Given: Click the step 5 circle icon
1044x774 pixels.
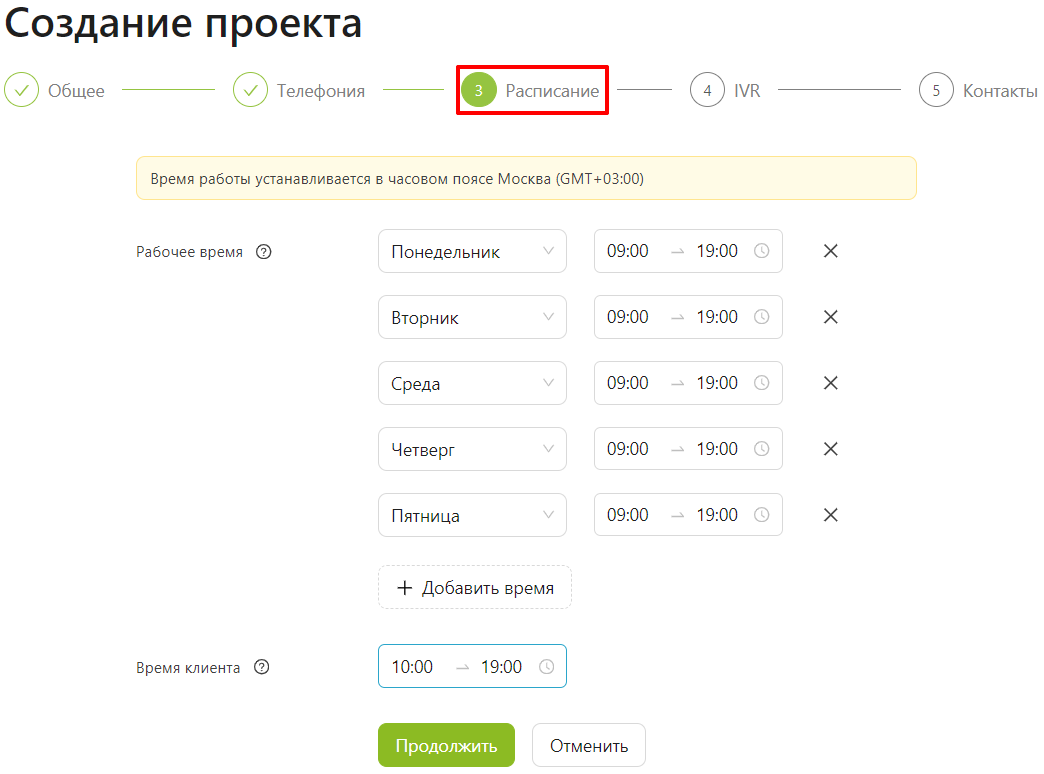Looking at the screenshot, I should [x=936, y=90].
